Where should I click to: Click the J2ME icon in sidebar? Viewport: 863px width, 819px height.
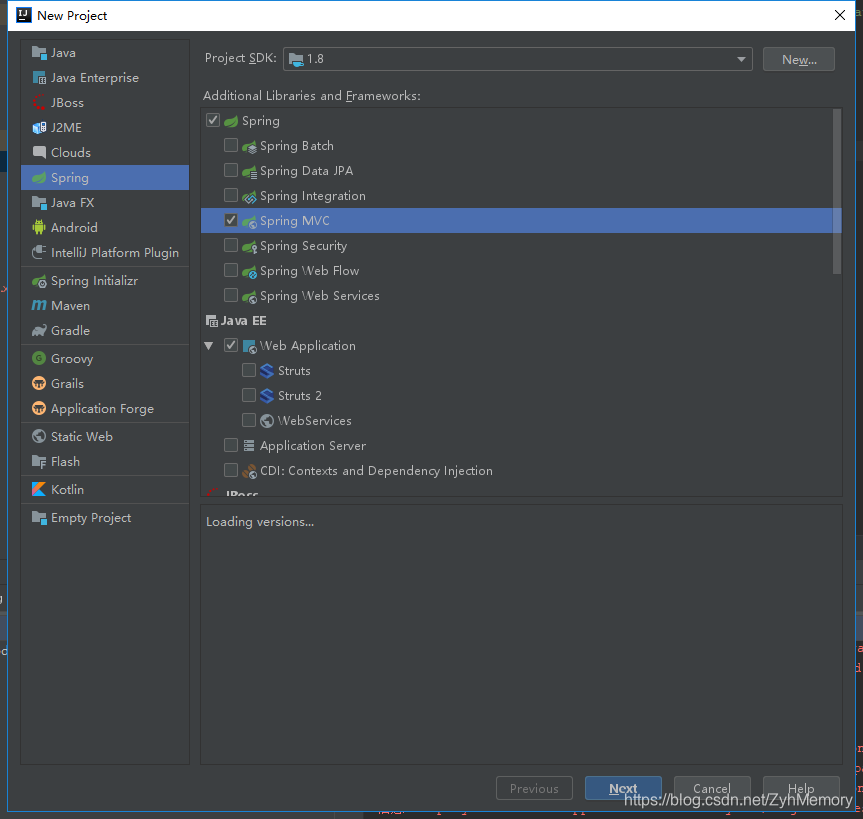click(39, 128)
